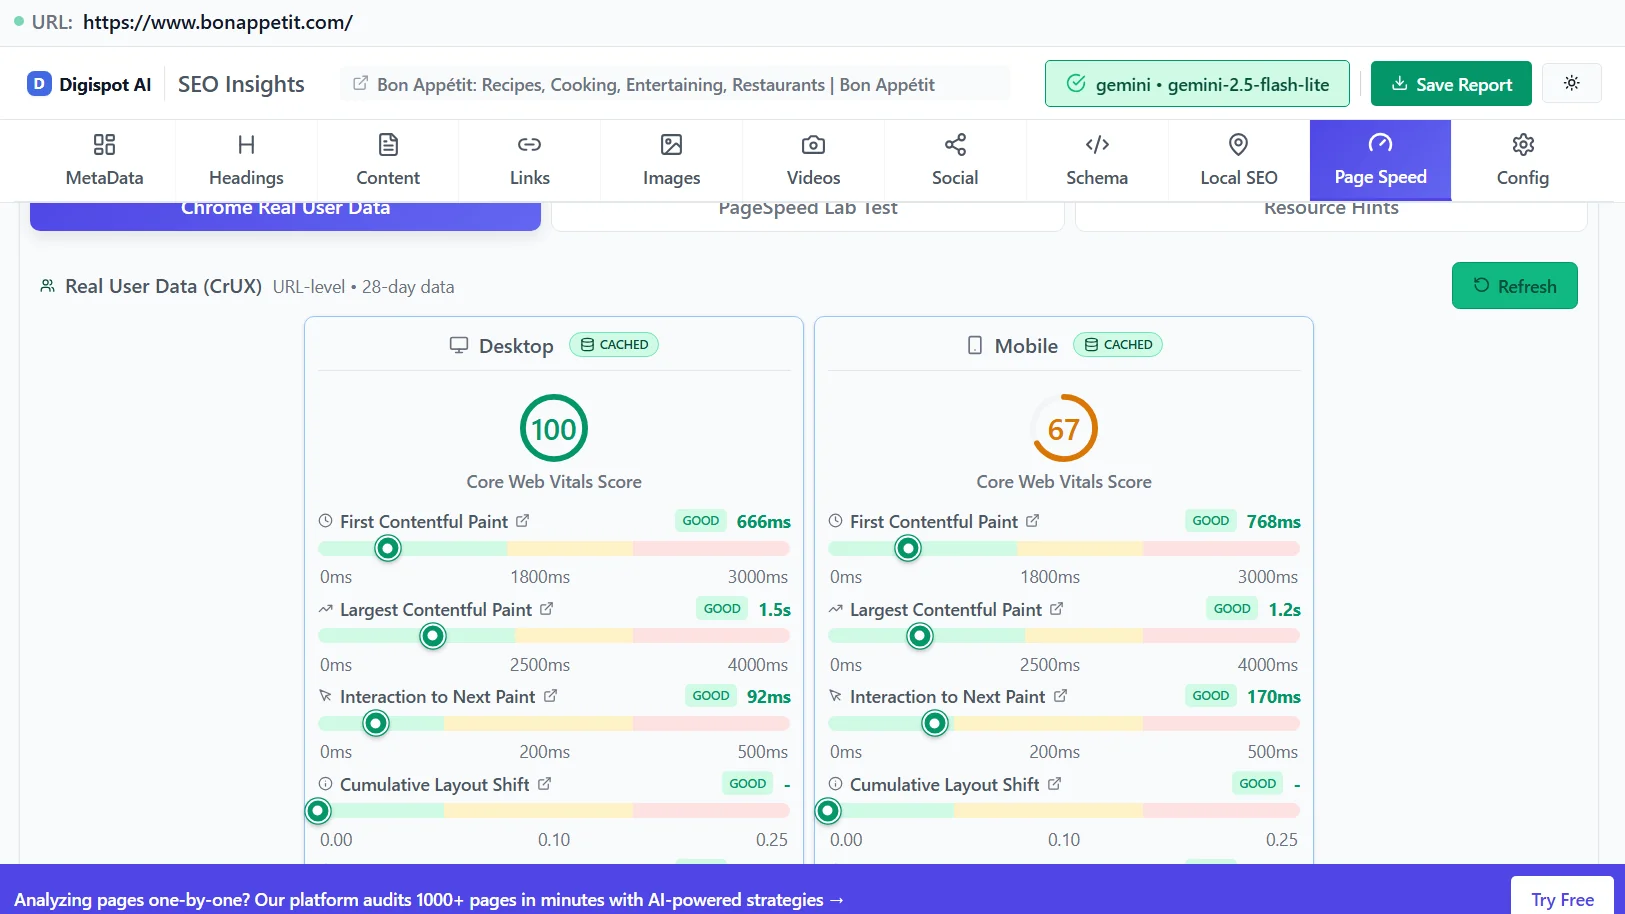
Task: Click the platform audits banner text
Action: pos(429,900)
